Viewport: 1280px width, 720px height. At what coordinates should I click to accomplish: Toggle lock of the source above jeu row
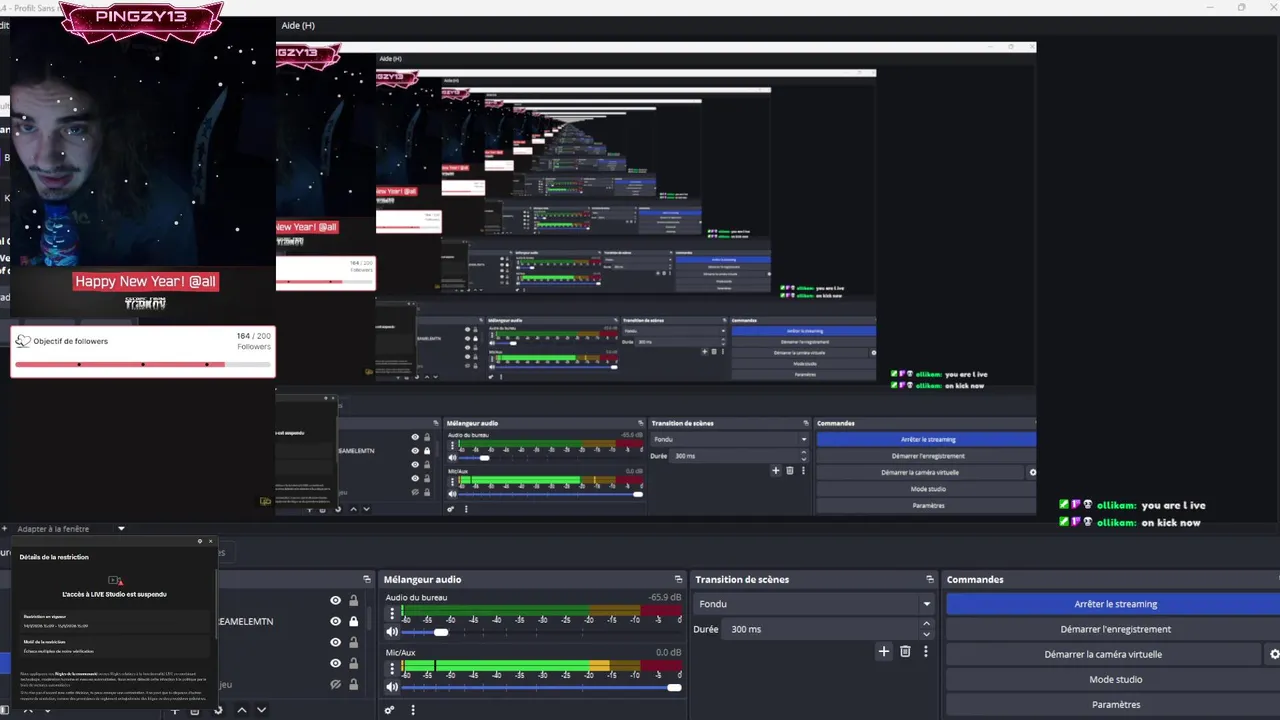coord(353,663)
